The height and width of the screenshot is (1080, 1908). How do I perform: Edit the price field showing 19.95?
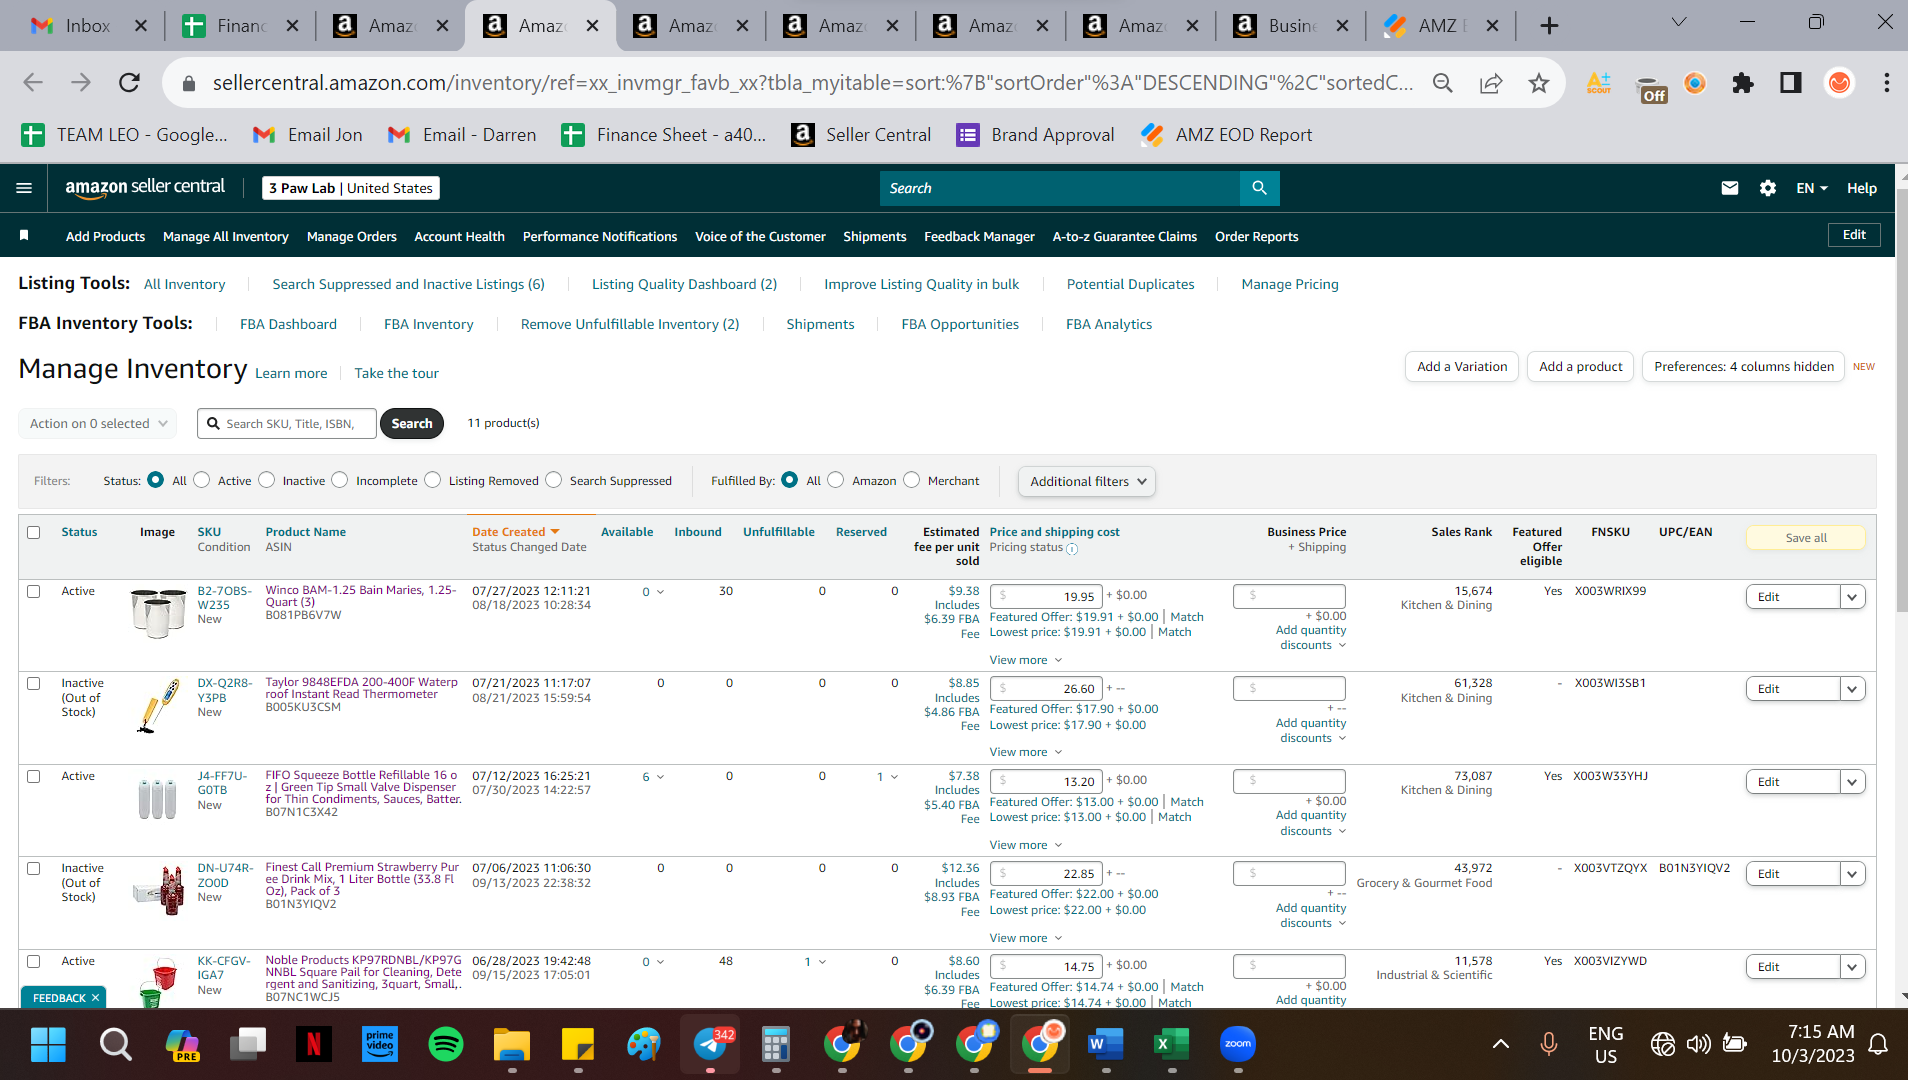click(1046, 596)
